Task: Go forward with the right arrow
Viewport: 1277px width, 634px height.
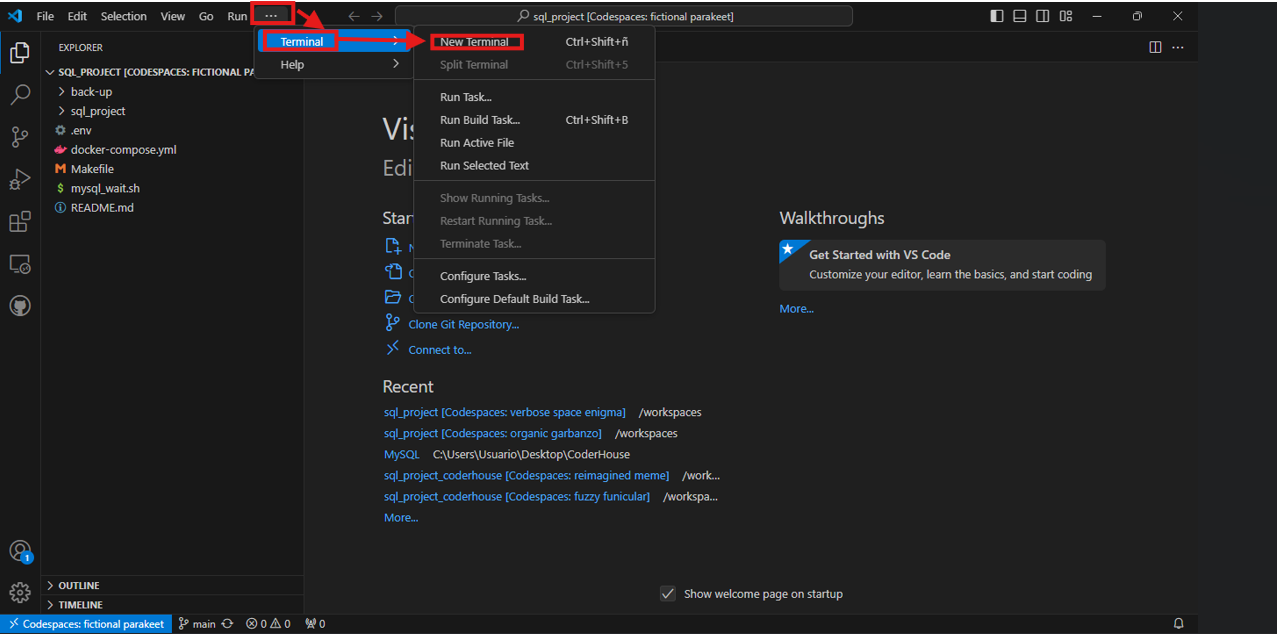Action: click(x=377, y=16)
